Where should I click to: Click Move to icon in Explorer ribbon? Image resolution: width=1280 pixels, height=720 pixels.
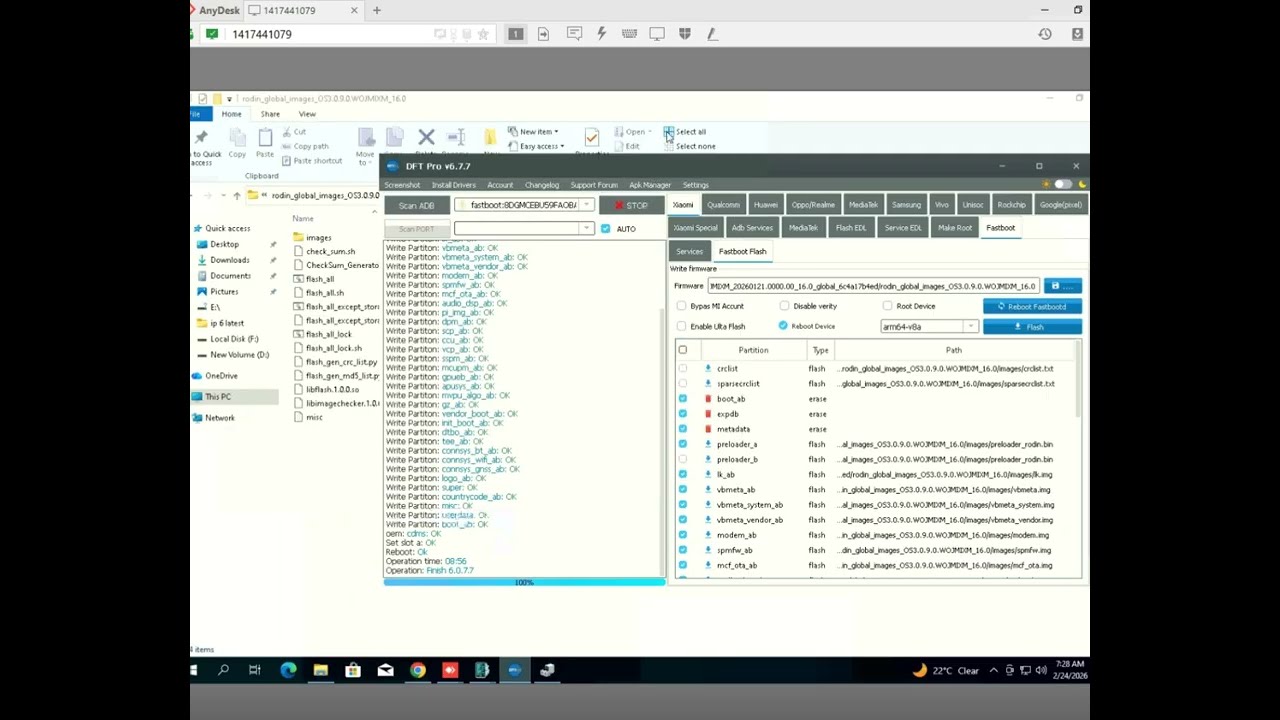click(366, 137)
